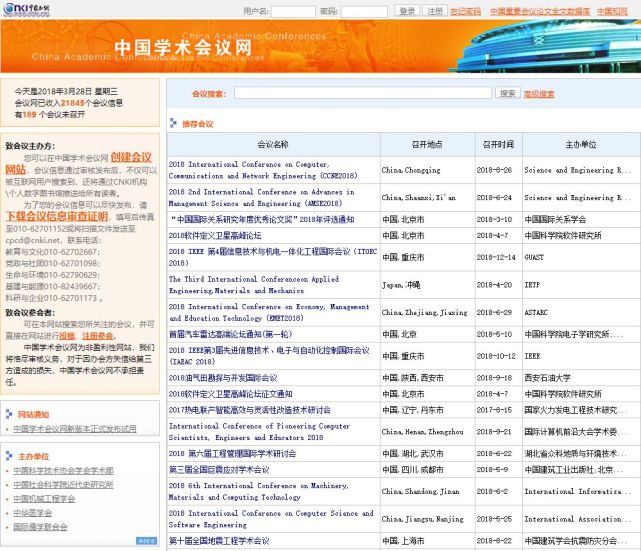This screenshot has height=551, width=641.
Task: Open the Pioneering Computer Scientists conference link
Action: (x=260, y=432)
